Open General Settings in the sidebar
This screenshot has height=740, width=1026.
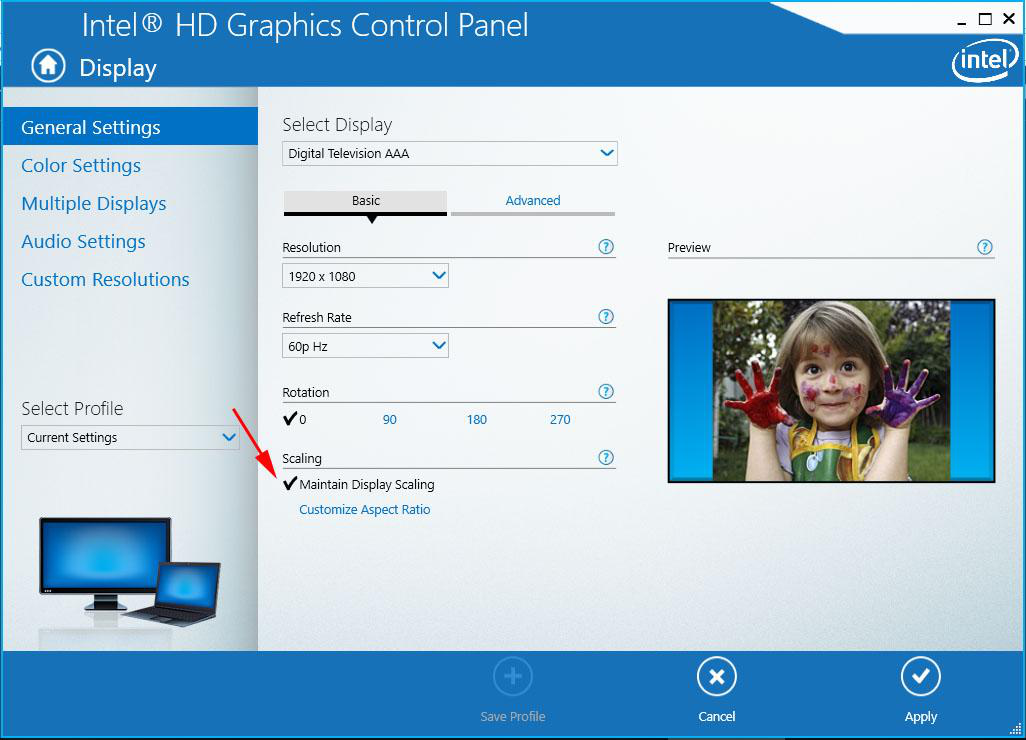pyautogui.click(x=130, y=127)
